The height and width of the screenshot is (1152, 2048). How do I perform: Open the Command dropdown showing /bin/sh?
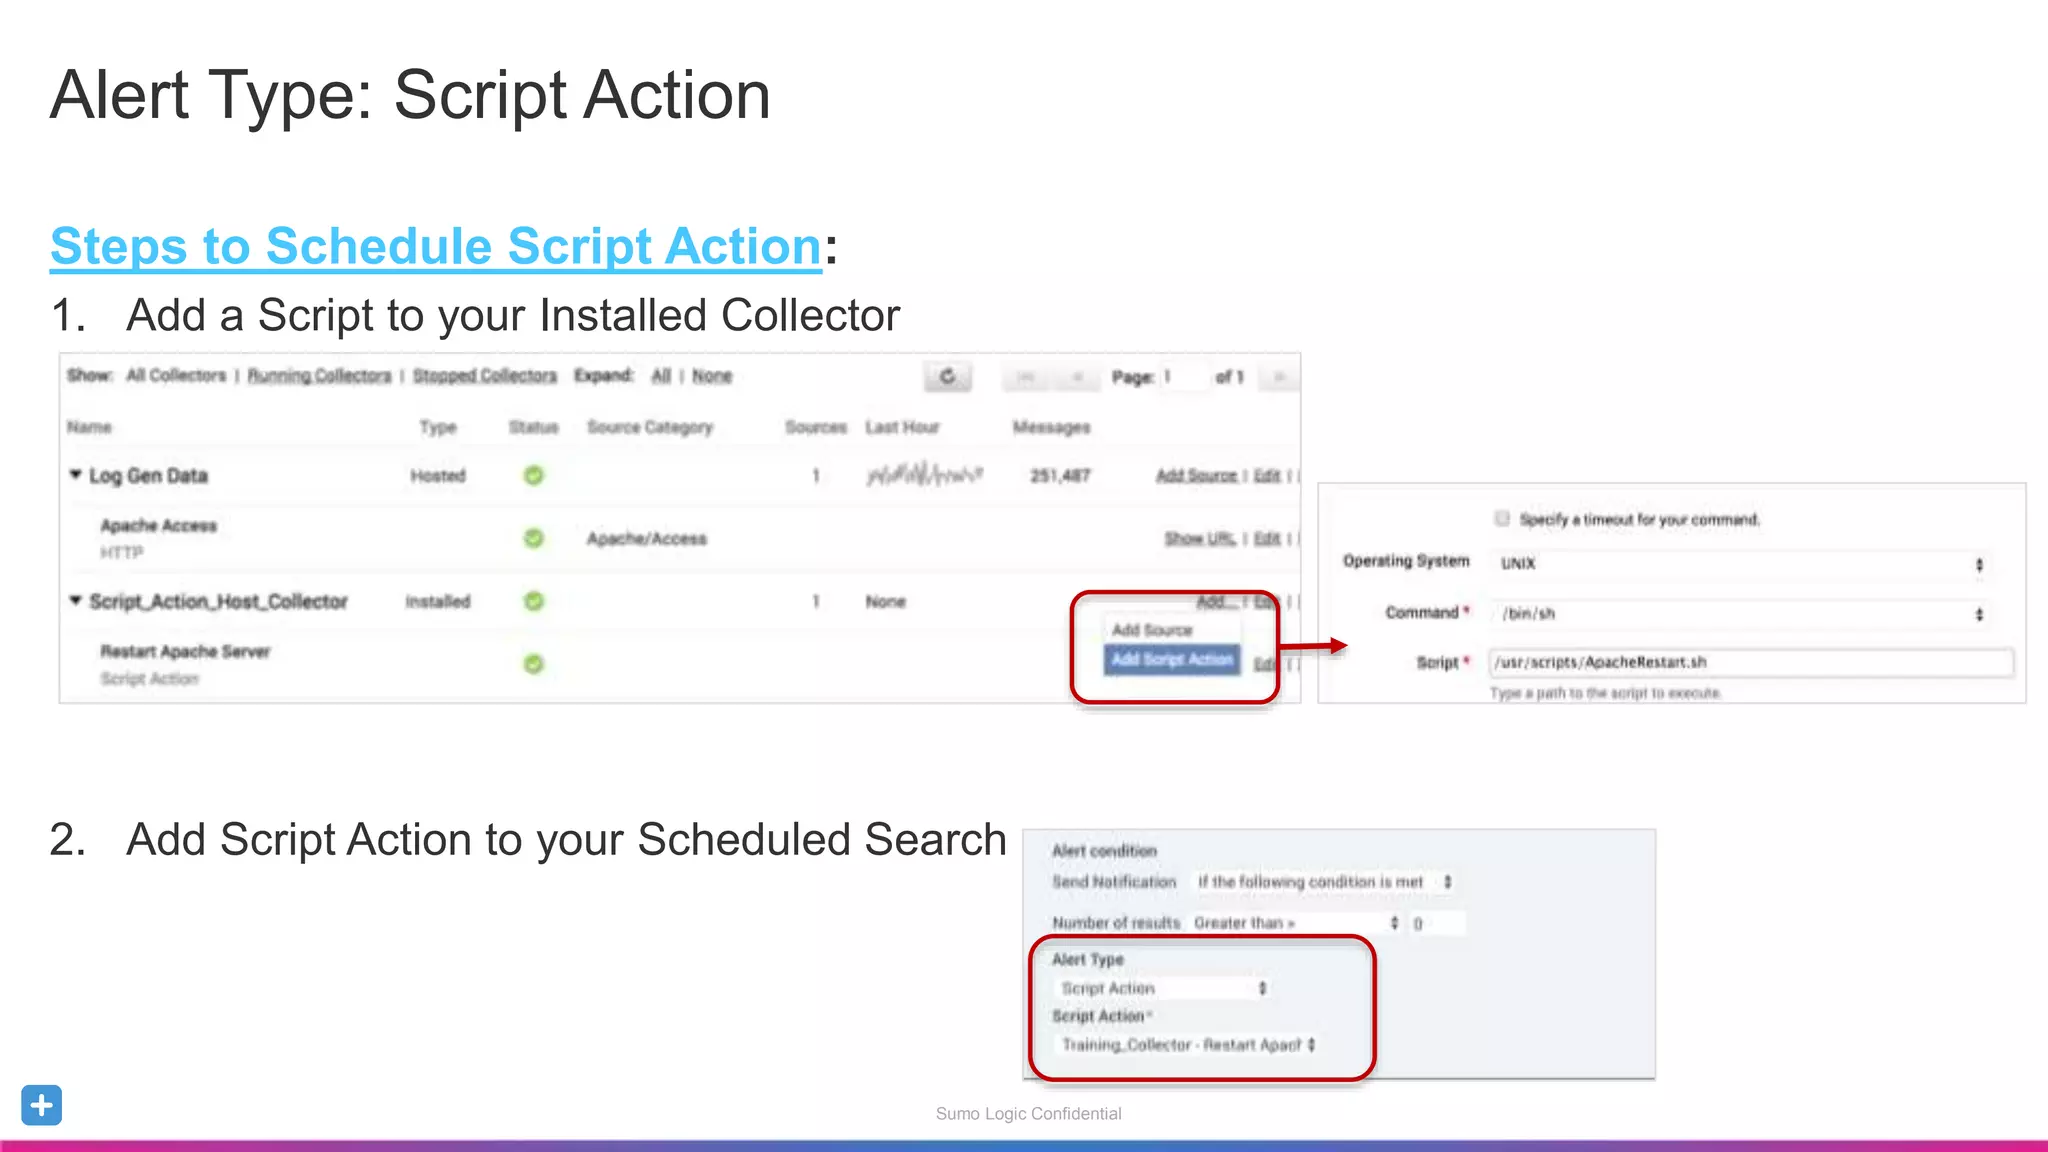point(1741,613)
